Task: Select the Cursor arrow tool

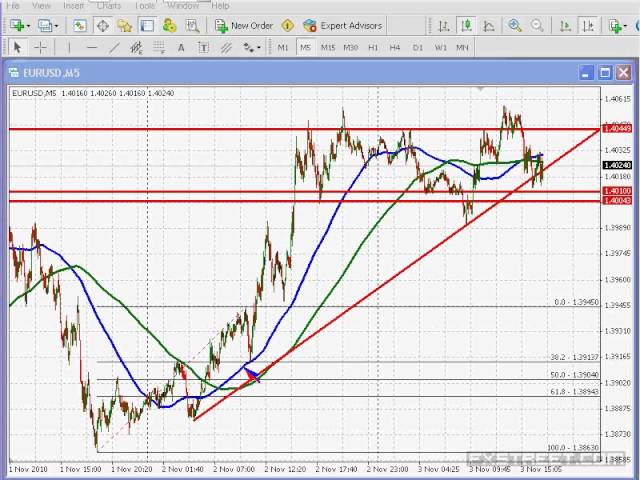Action: pos(17,48)
